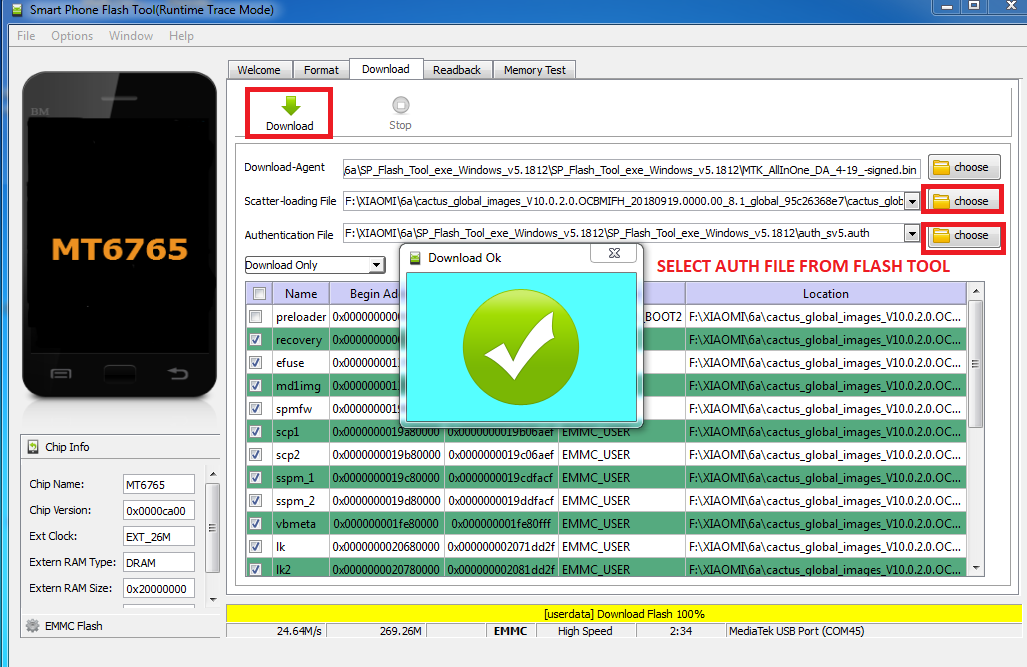The height and width of the screenshot is (667, 1027).
Task: Uncheck the recovery partition checkbox
Action: (255, 339)
